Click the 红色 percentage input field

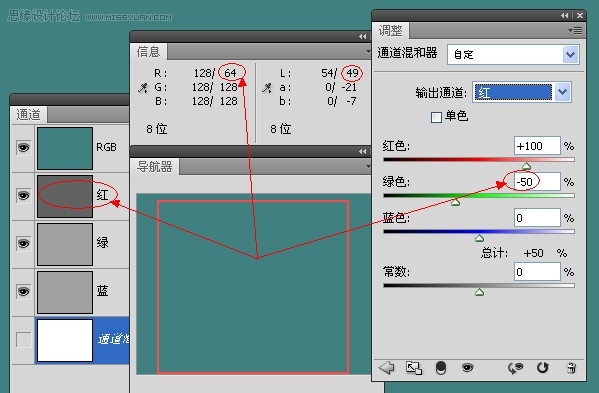coord(537,146)
